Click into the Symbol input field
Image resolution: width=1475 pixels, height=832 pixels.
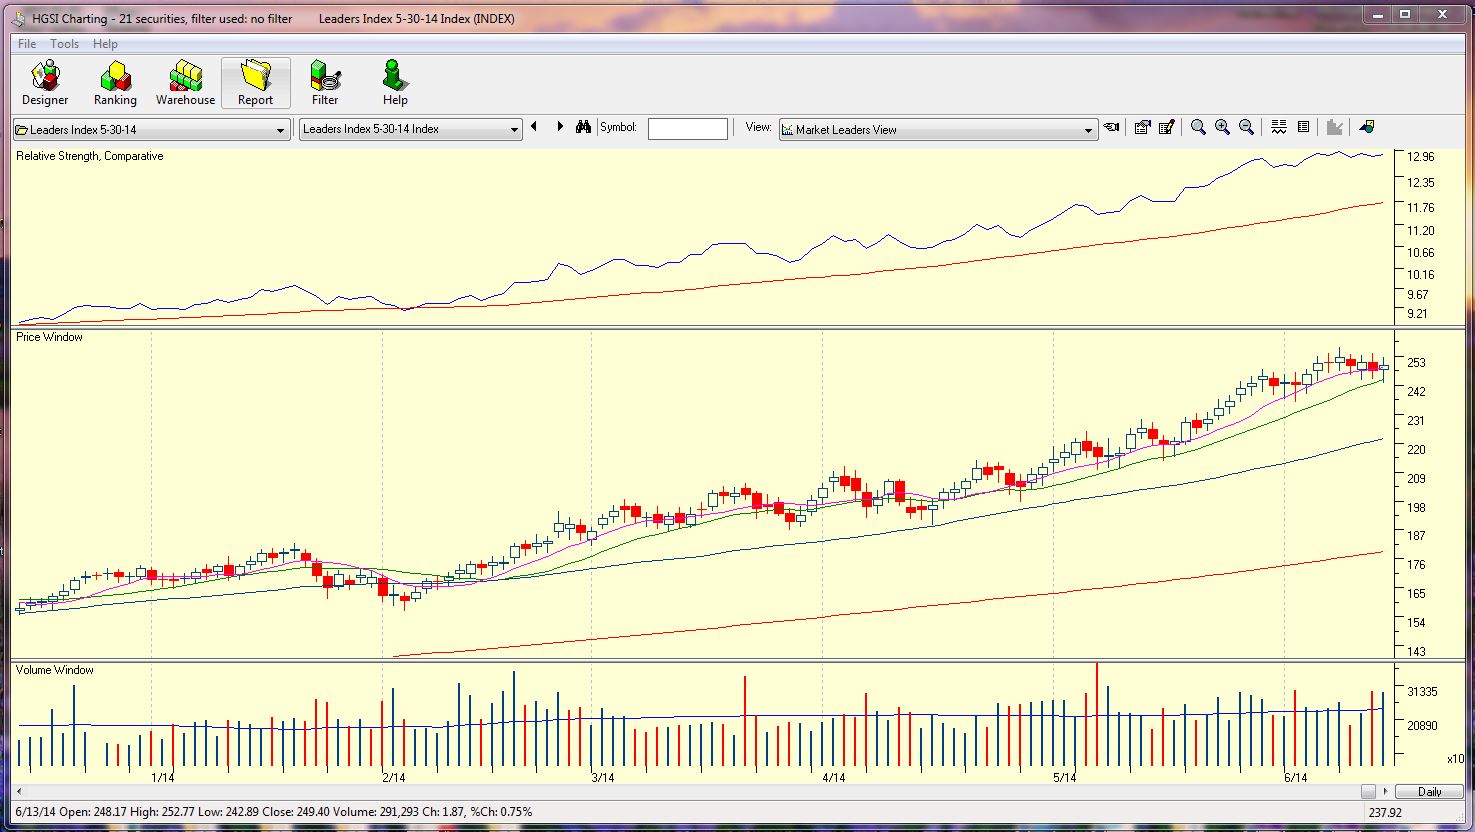click(687, 129)
